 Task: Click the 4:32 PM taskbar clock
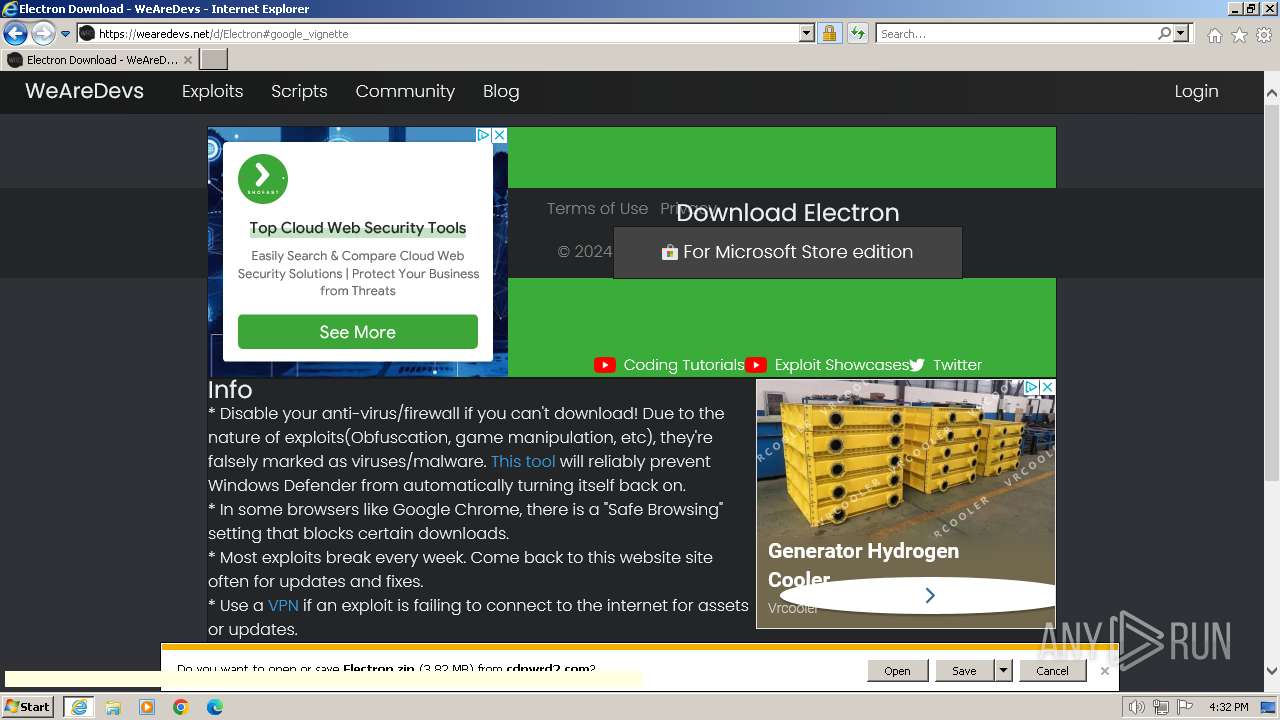tap(1228, 707)
